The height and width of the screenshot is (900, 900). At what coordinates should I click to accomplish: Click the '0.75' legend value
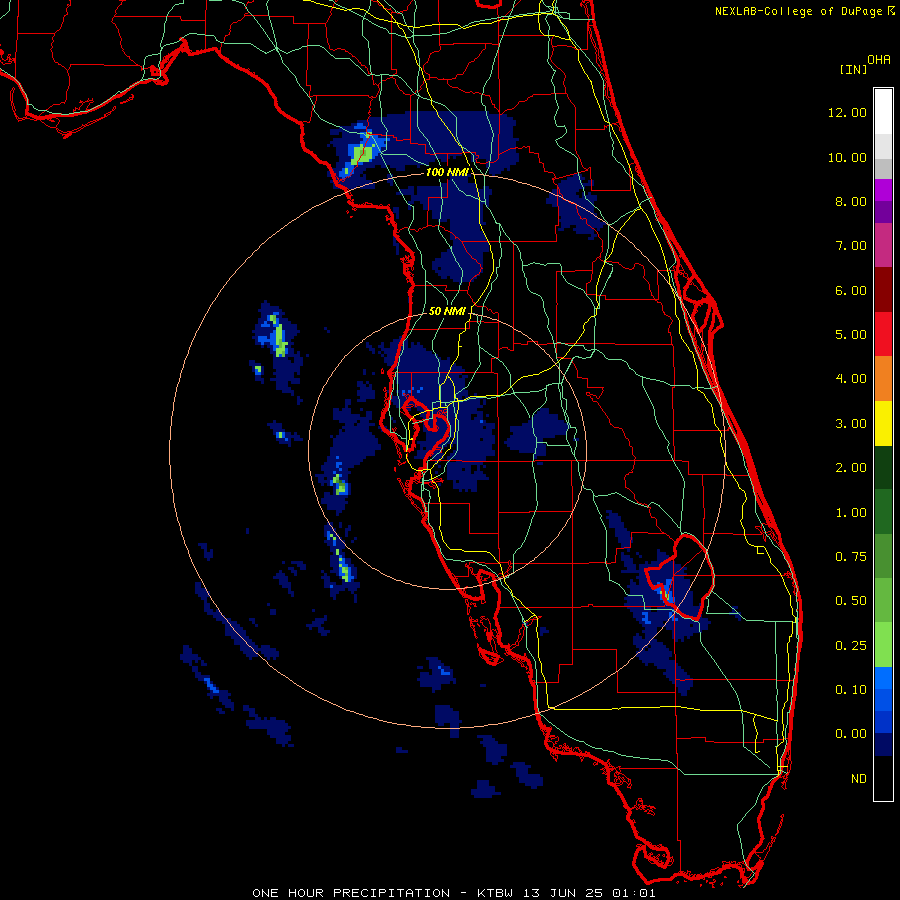851,557
